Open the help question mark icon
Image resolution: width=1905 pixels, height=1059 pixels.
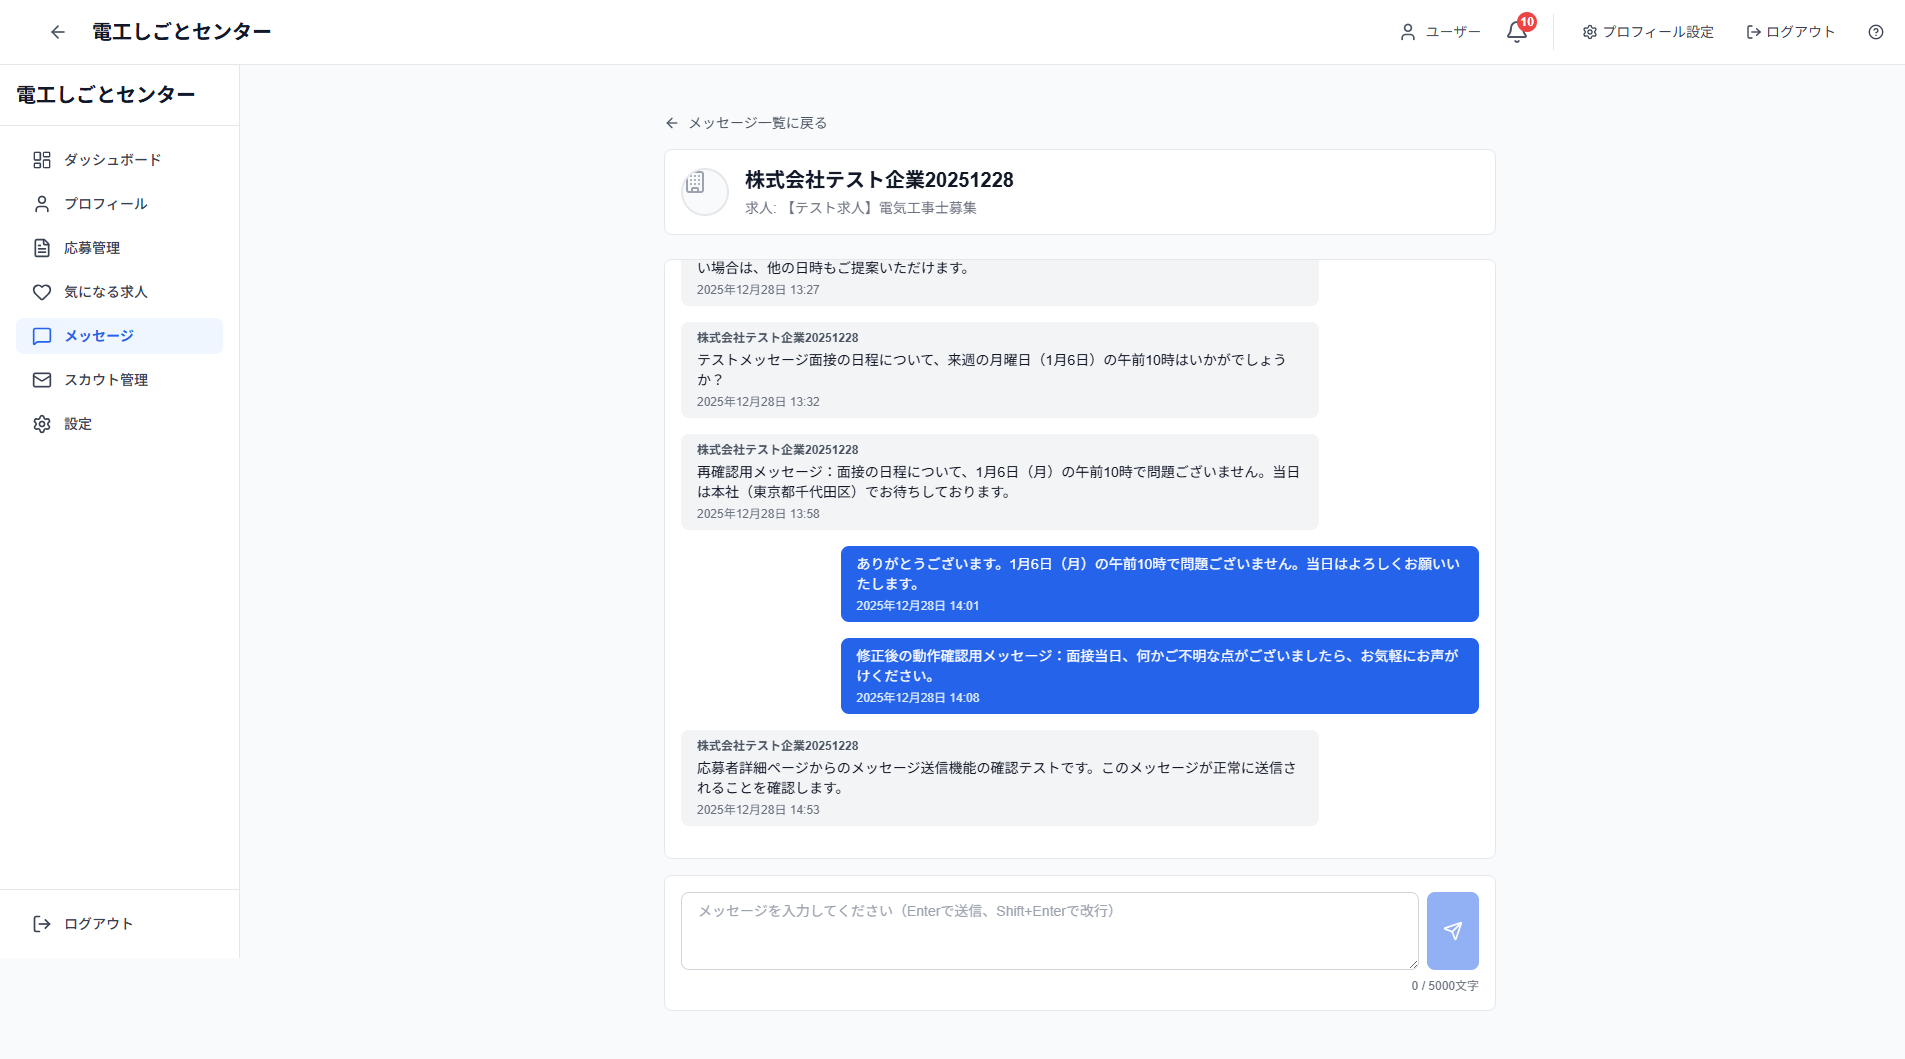tap(1875, 31)
